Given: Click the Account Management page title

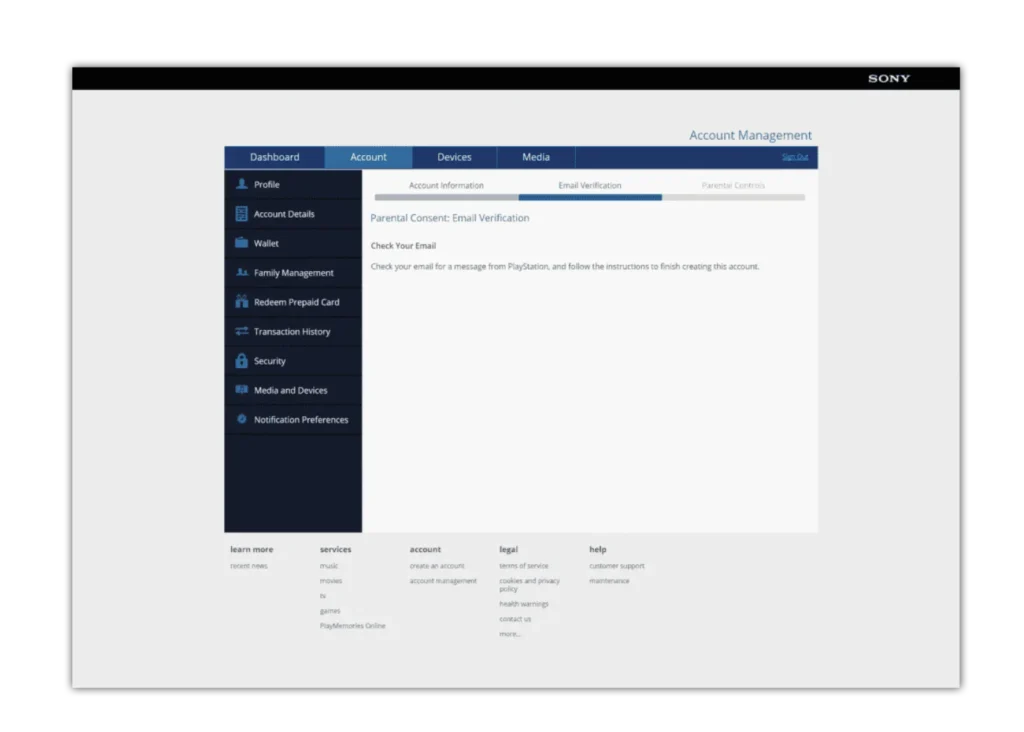Looking at the screenshot, I should [750, 135].
